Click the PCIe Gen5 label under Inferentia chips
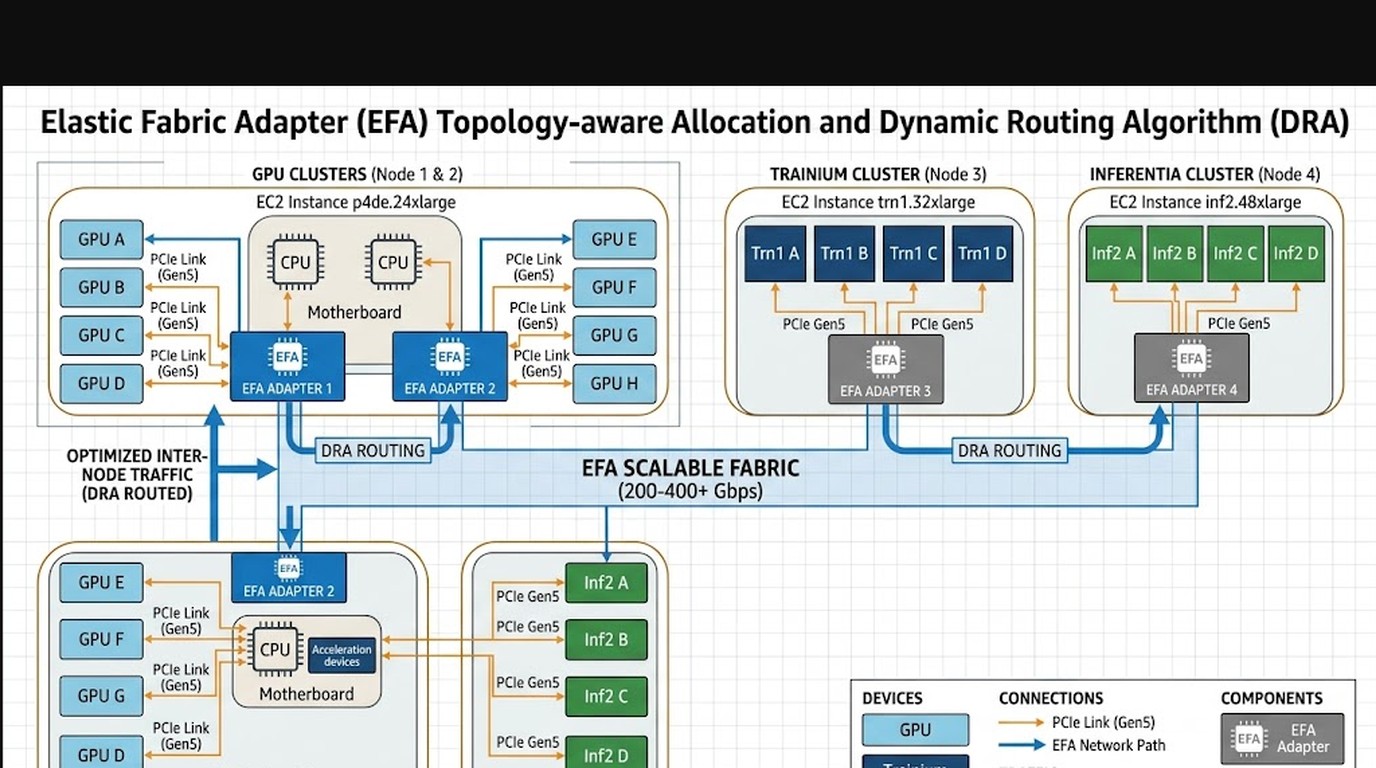Image resolution: width=1376 pixels, height=768 pixels. (x=1239, y=323)
